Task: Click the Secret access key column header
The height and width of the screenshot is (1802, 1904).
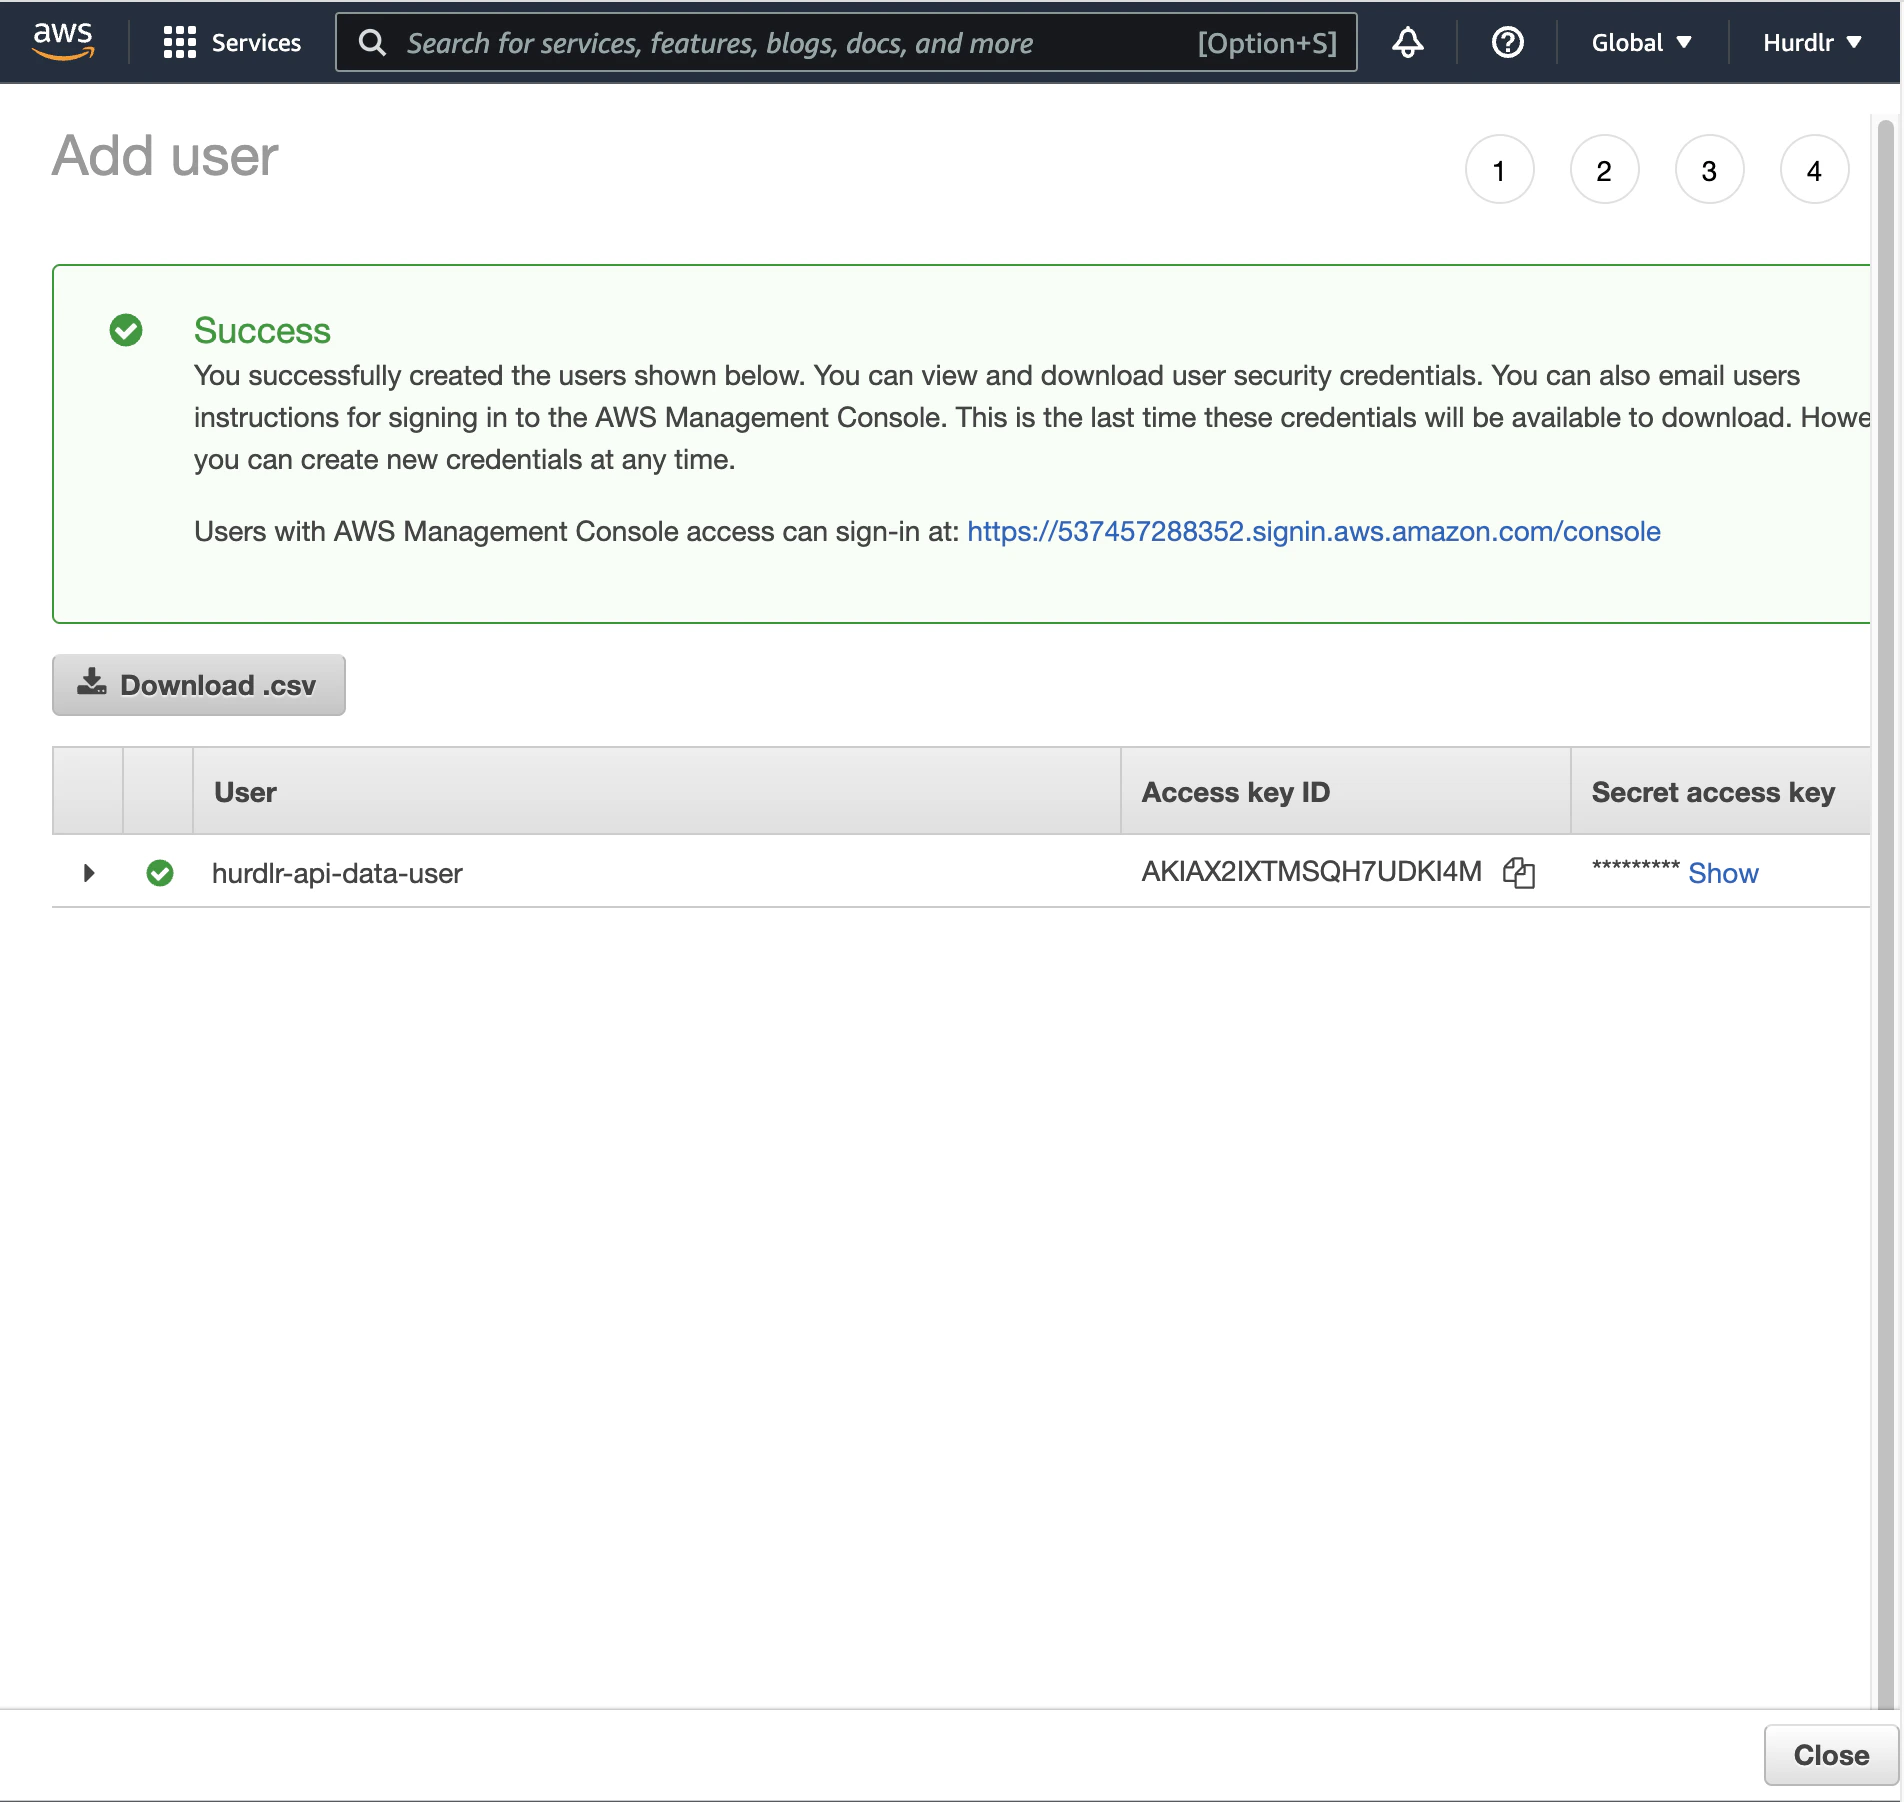Action: tap(1720, 791)
